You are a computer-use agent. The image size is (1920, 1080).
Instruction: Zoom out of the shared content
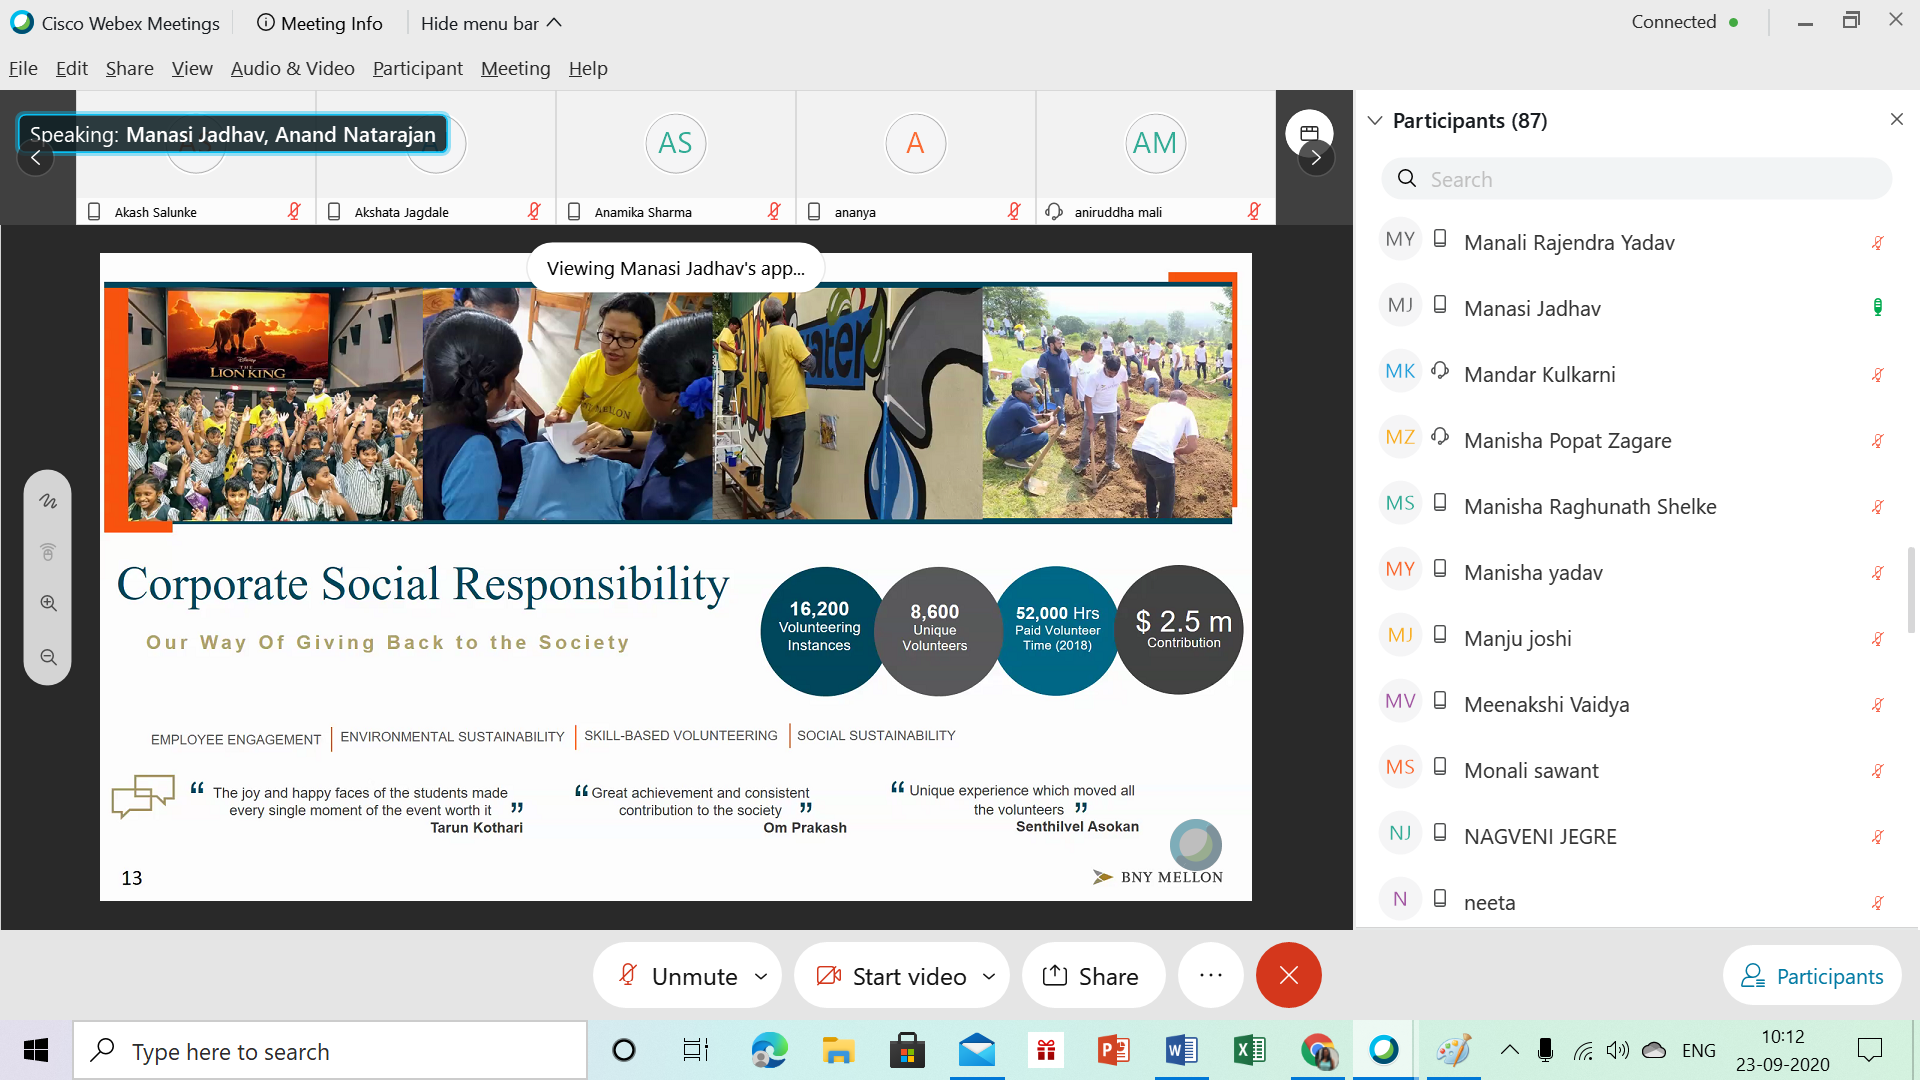(48, 658)
